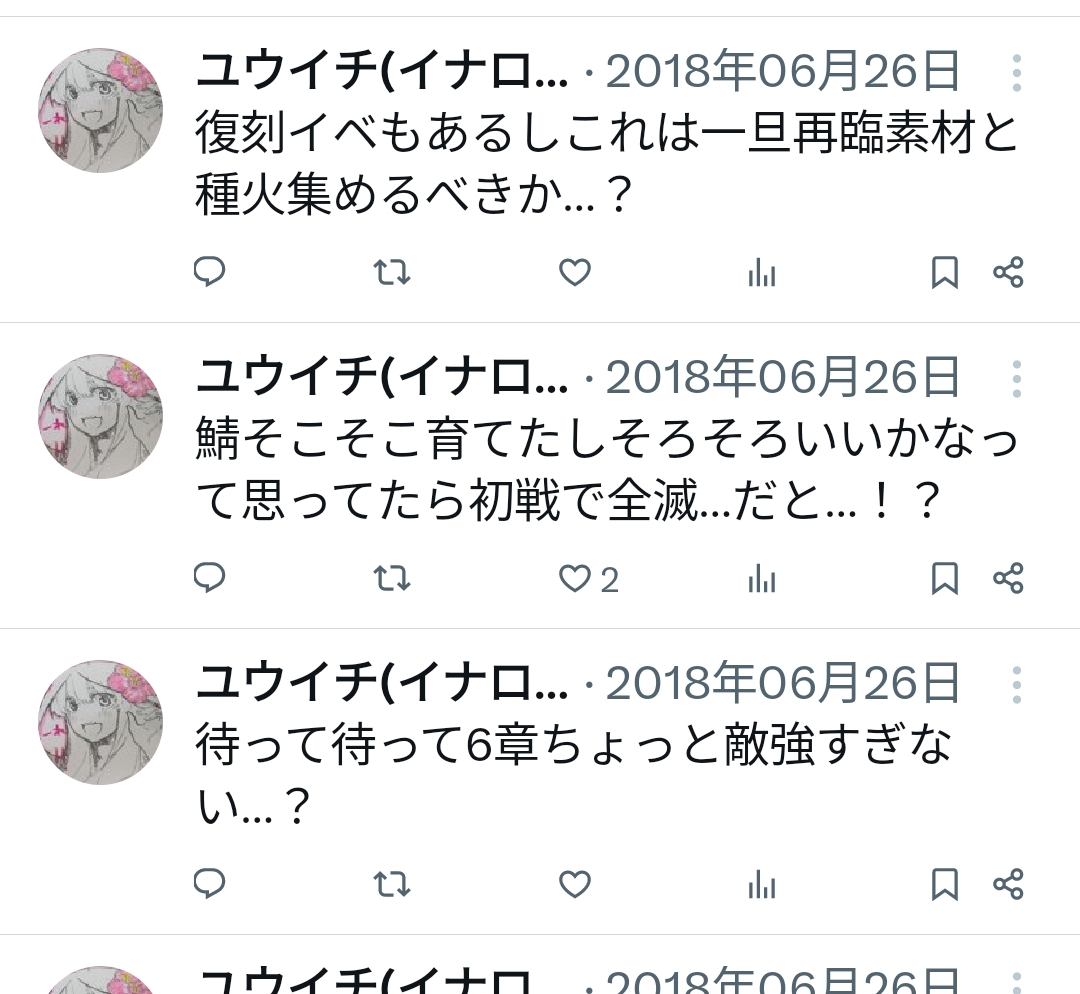View analytics of the 復刻イベ tweet
The image size is (1080, 994).
762,273
